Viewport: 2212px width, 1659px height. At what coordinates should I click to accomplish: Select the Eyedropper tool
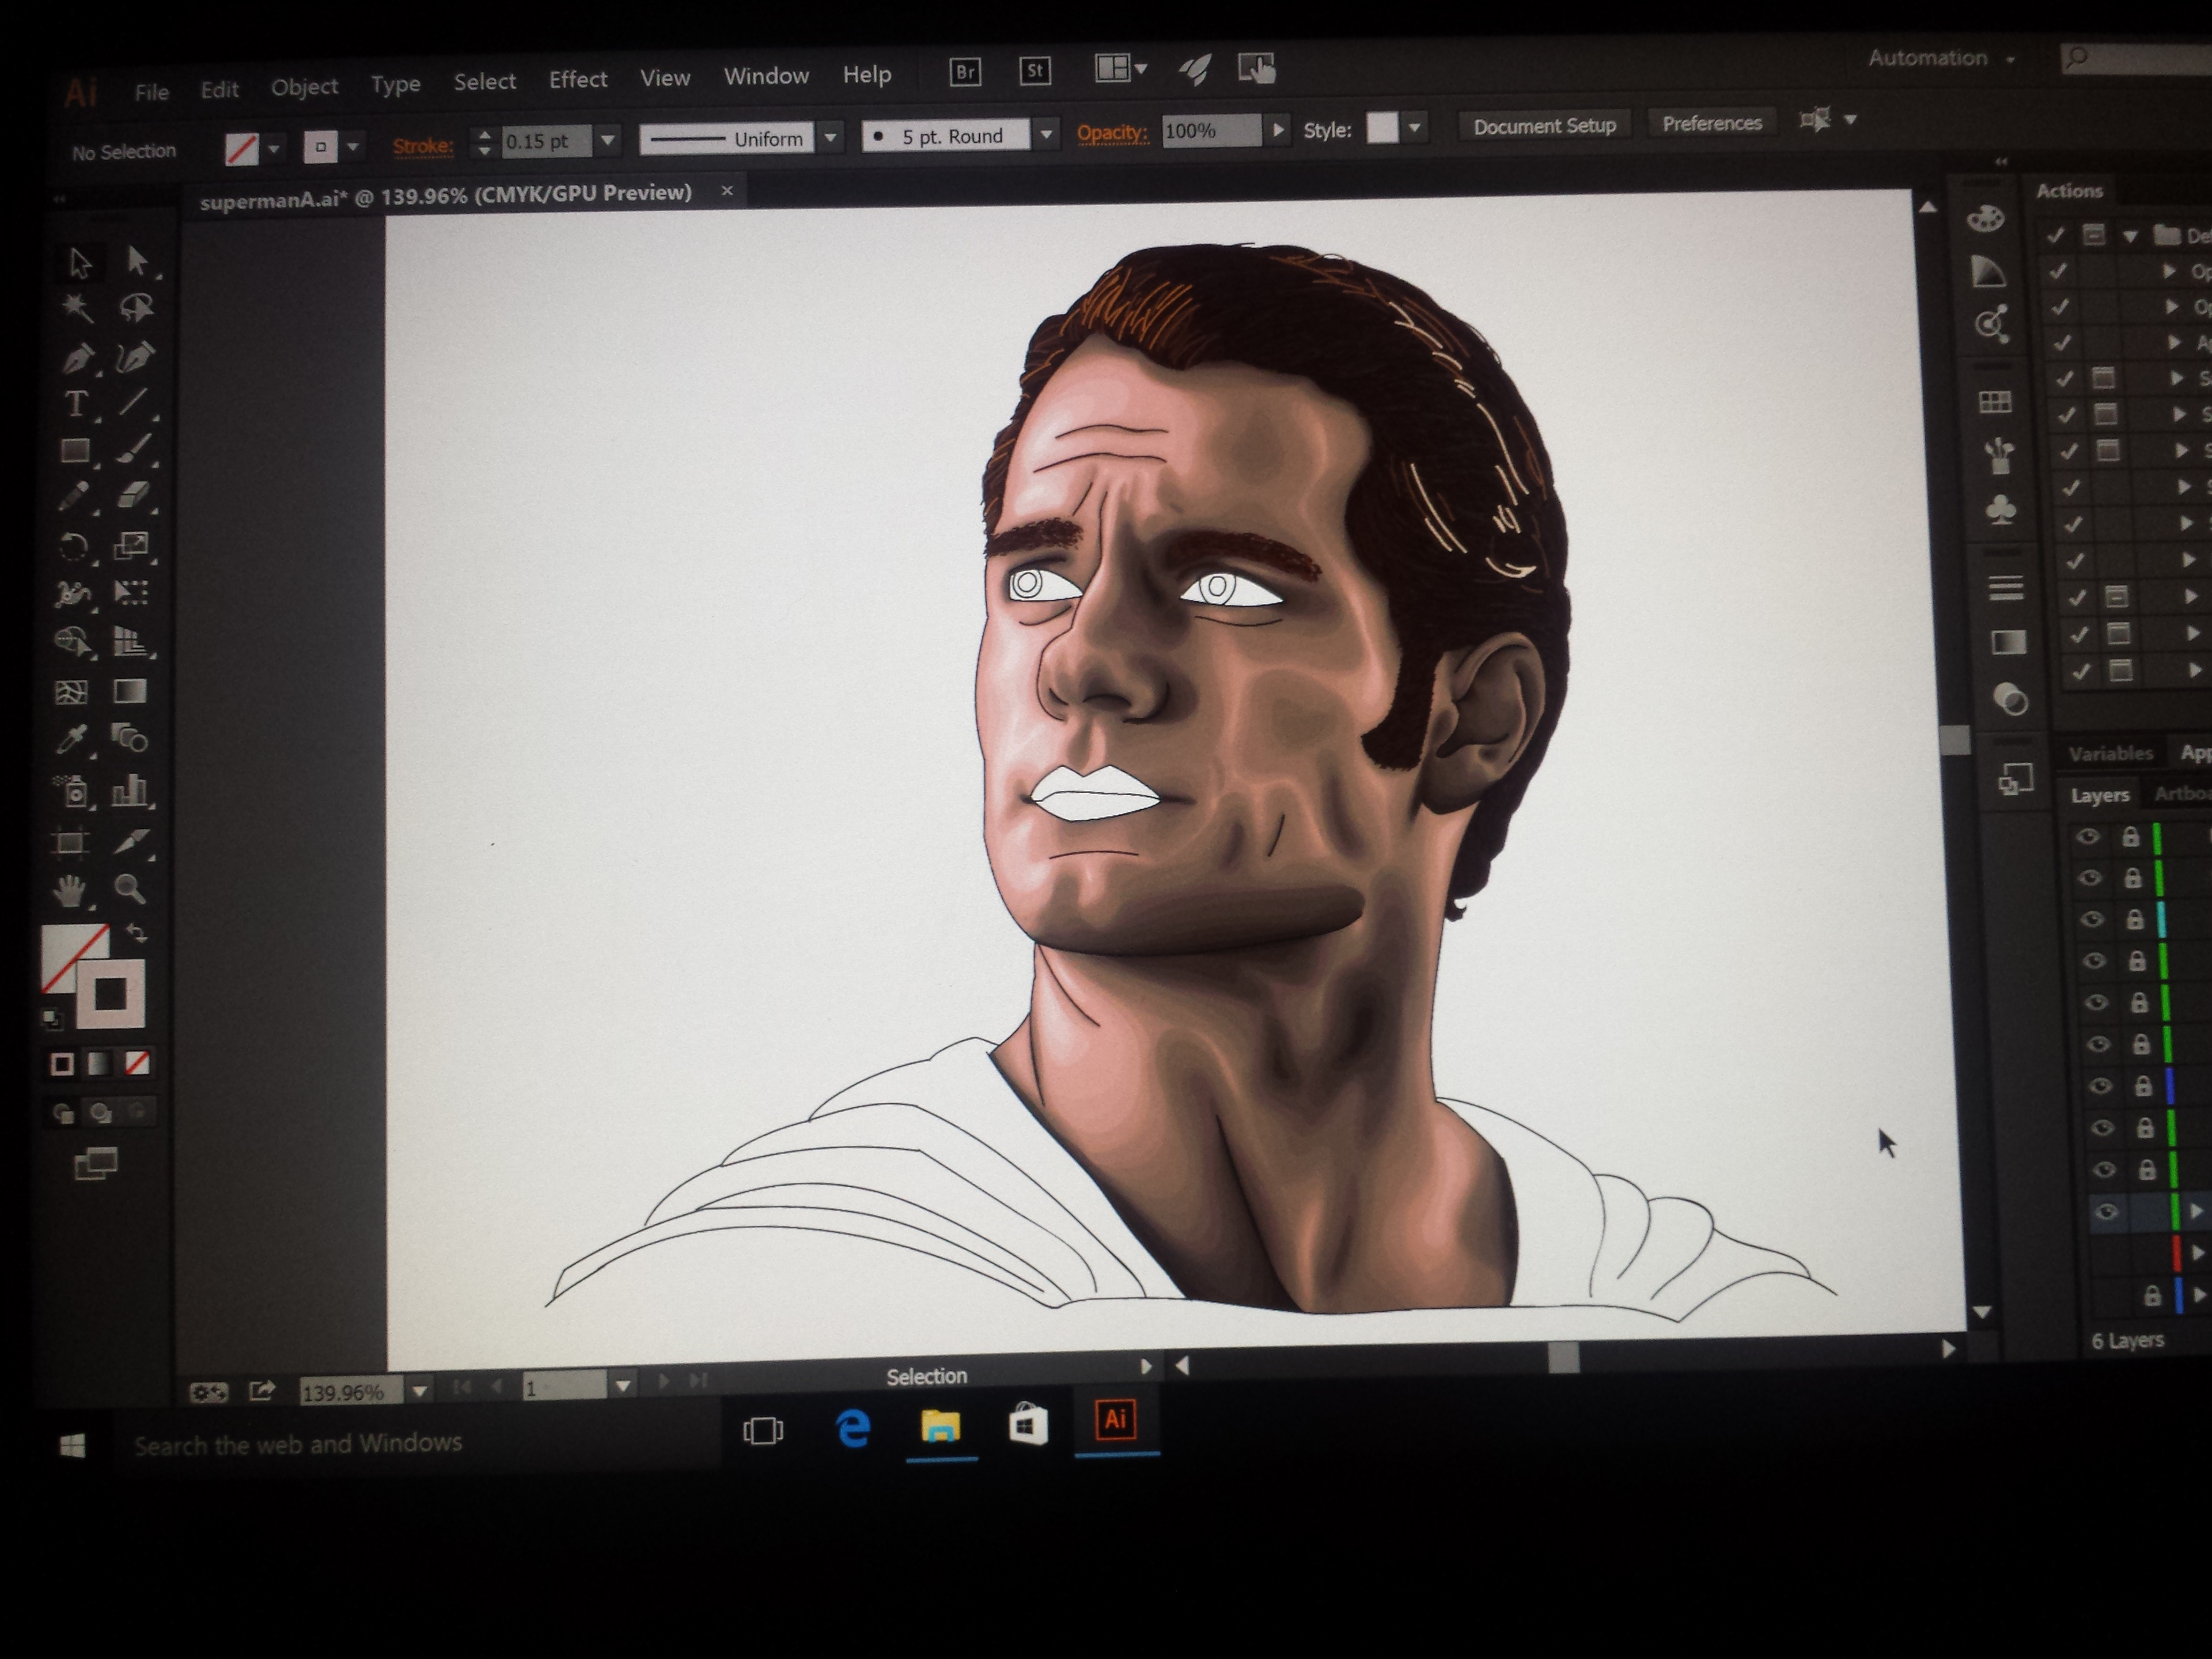tap(72, 740)
